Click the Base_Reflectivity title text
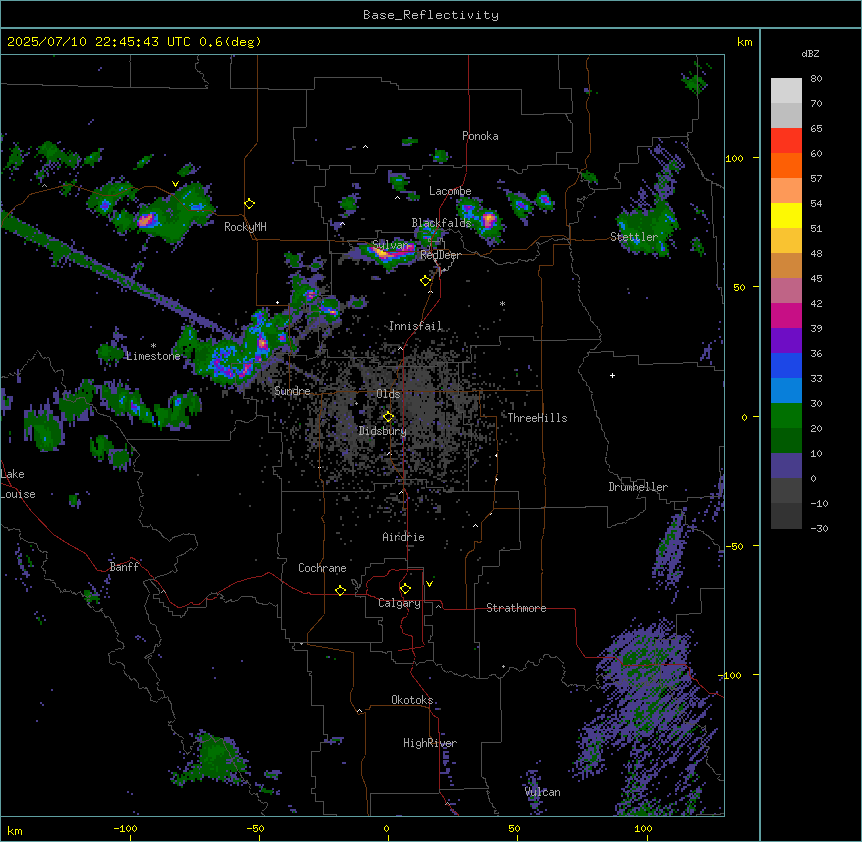This screenshot has height=842, width=862. tap(431, 15)
